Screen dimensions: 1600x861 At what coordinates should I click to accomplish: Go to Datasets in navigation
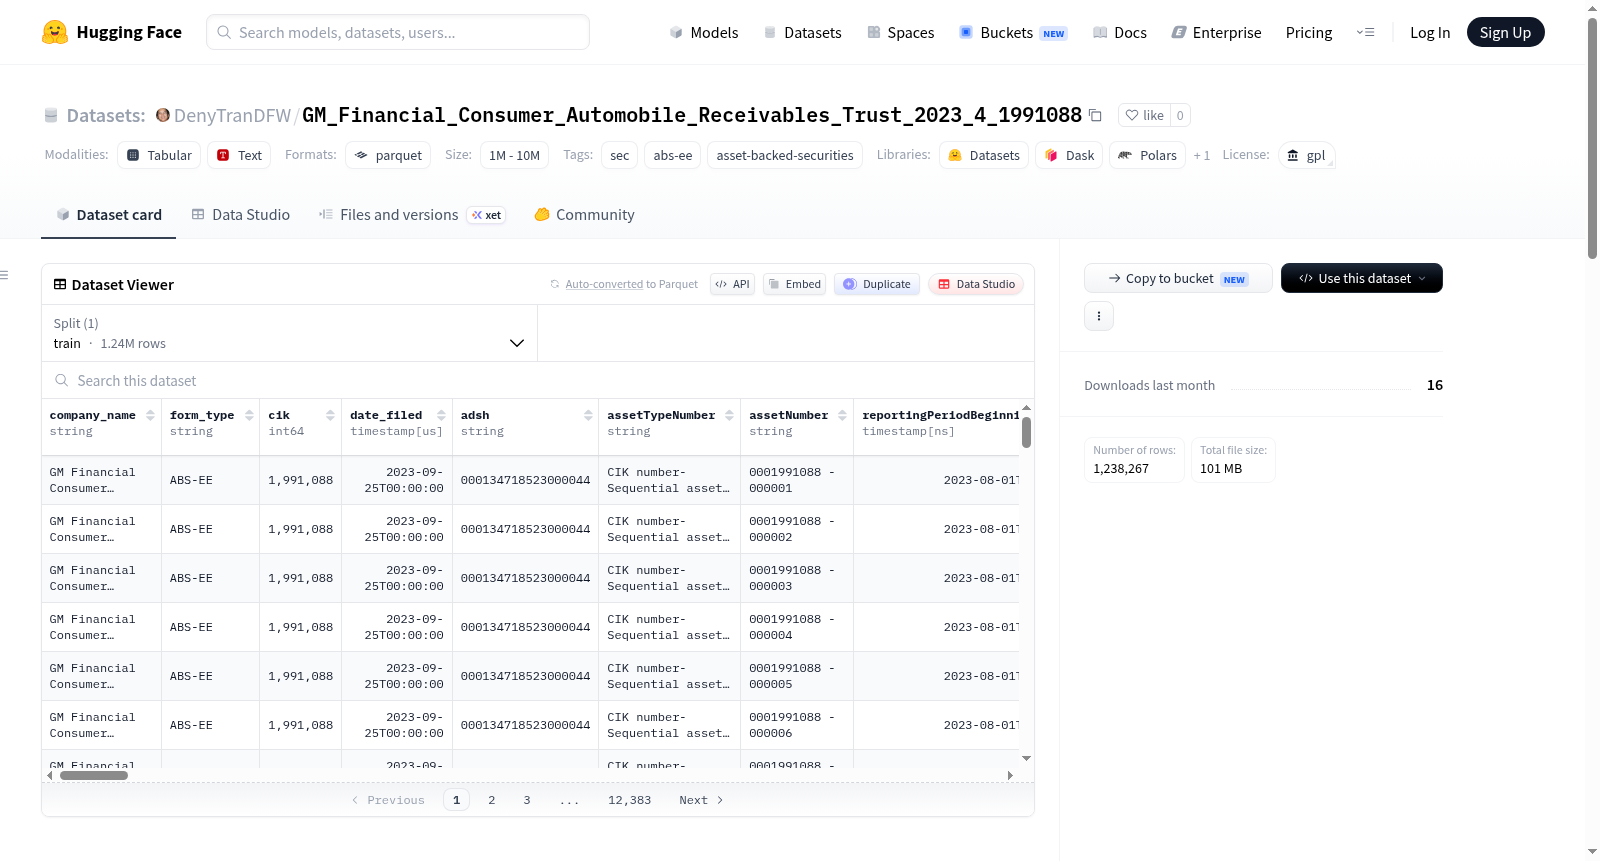point(802,32)
